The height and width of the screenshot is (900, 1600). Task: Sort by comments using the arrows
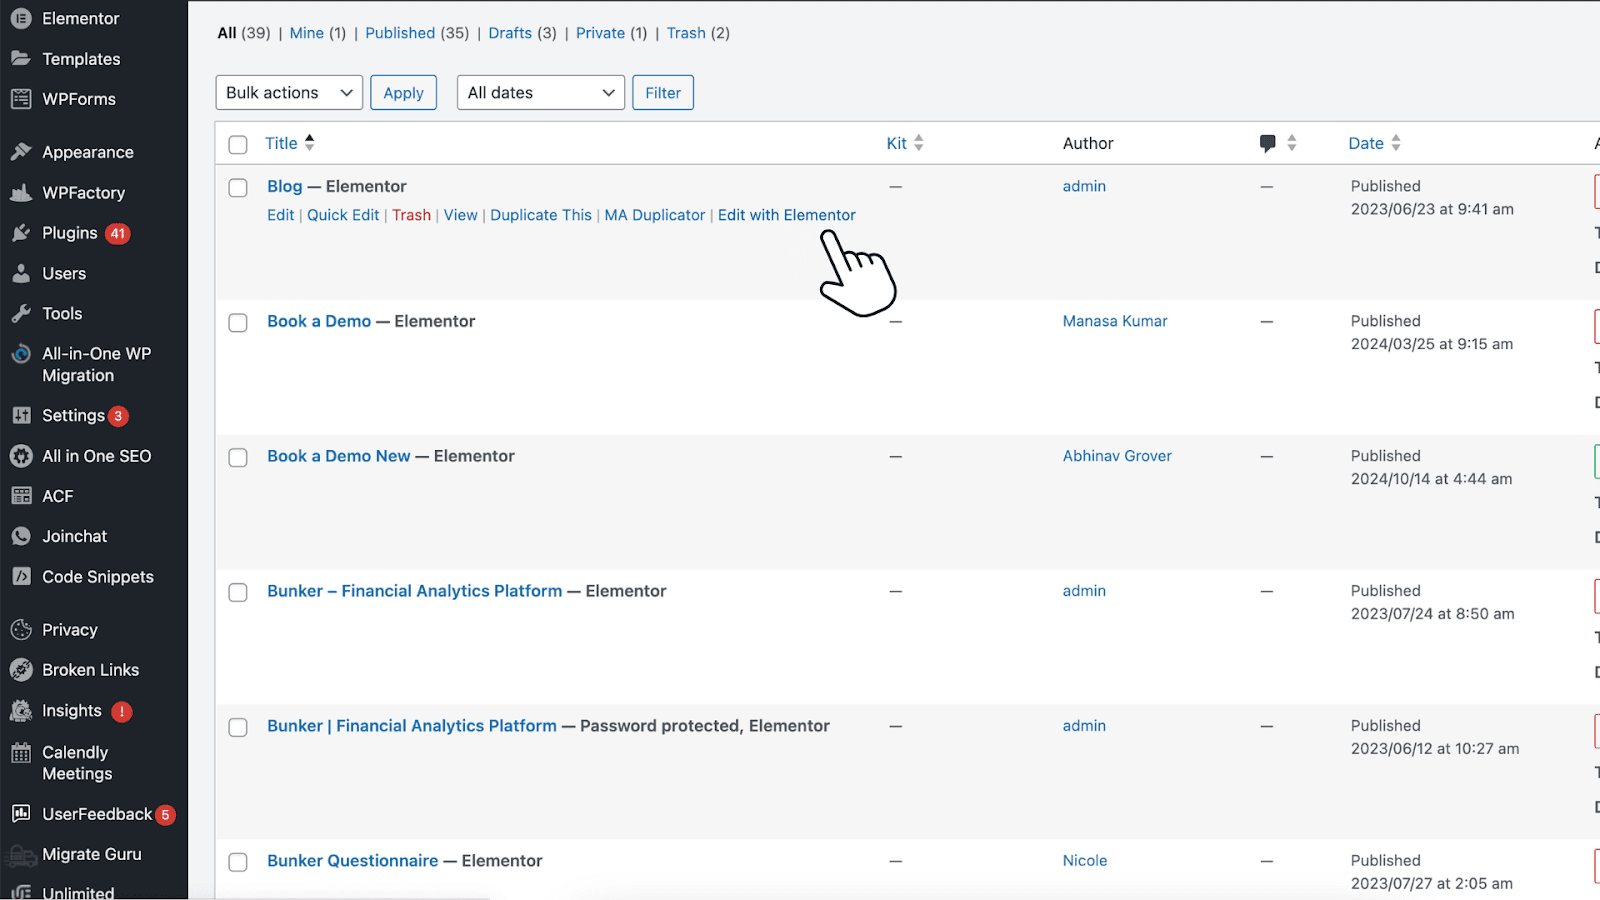(1292, 143)
